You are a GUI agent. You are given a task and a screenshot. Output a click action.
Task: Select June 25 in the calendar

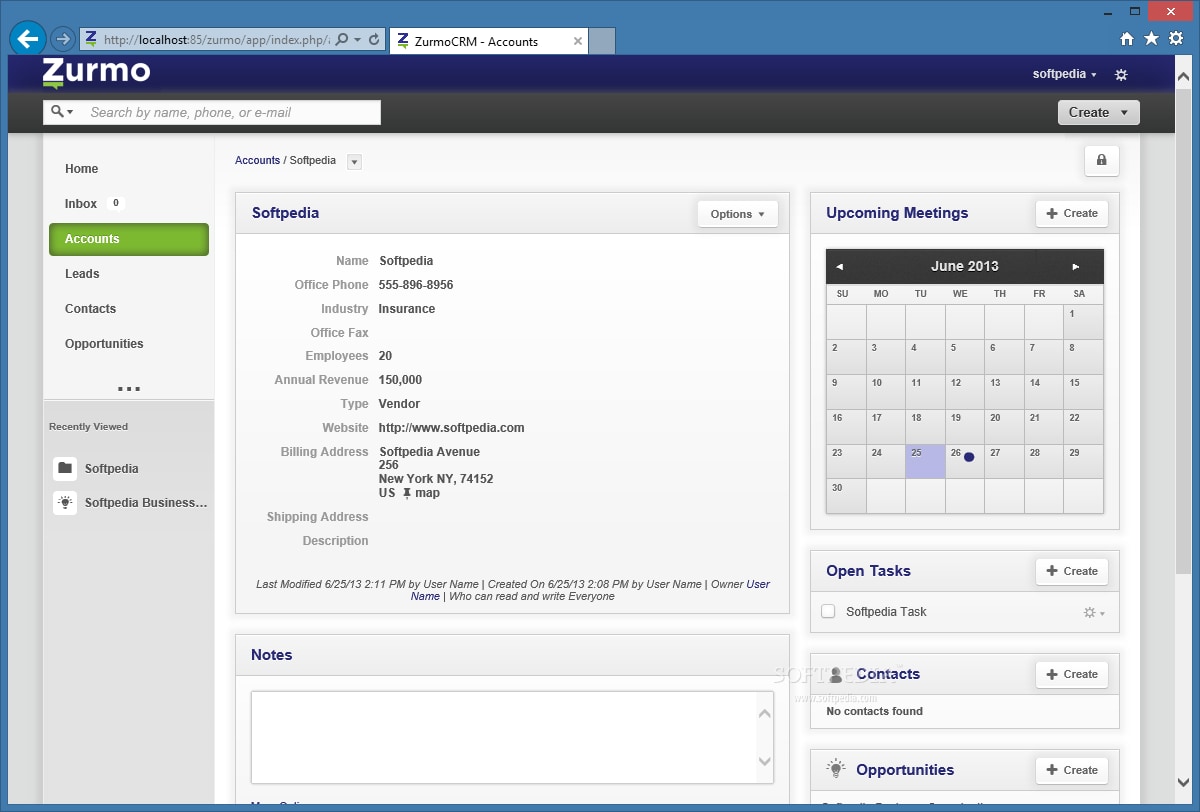[925, 462]
